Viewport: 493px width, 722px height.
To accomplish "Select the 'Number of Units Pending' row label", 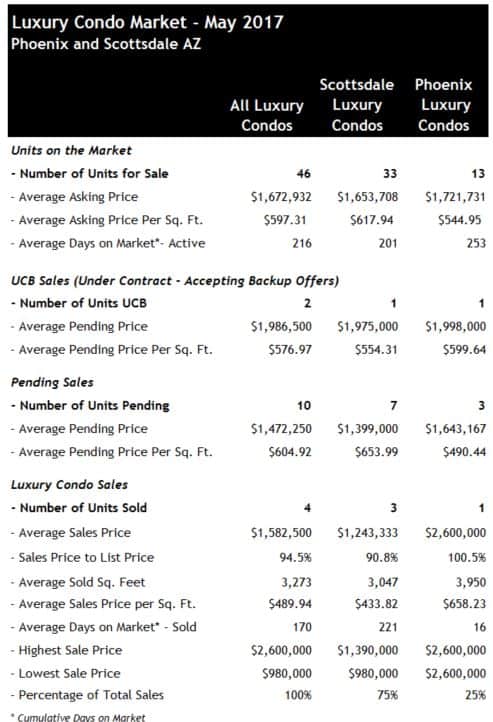I will (x=90, y=406).
